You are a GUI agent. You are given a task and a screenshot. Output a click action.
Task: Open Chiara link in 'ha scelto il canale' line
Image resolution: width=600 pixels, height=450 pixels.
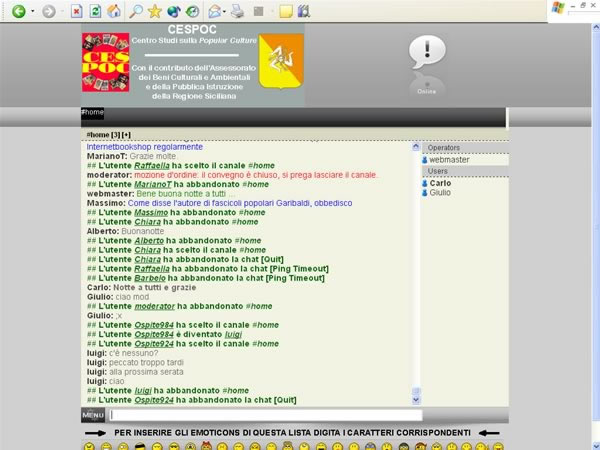(x=147, y=250)
